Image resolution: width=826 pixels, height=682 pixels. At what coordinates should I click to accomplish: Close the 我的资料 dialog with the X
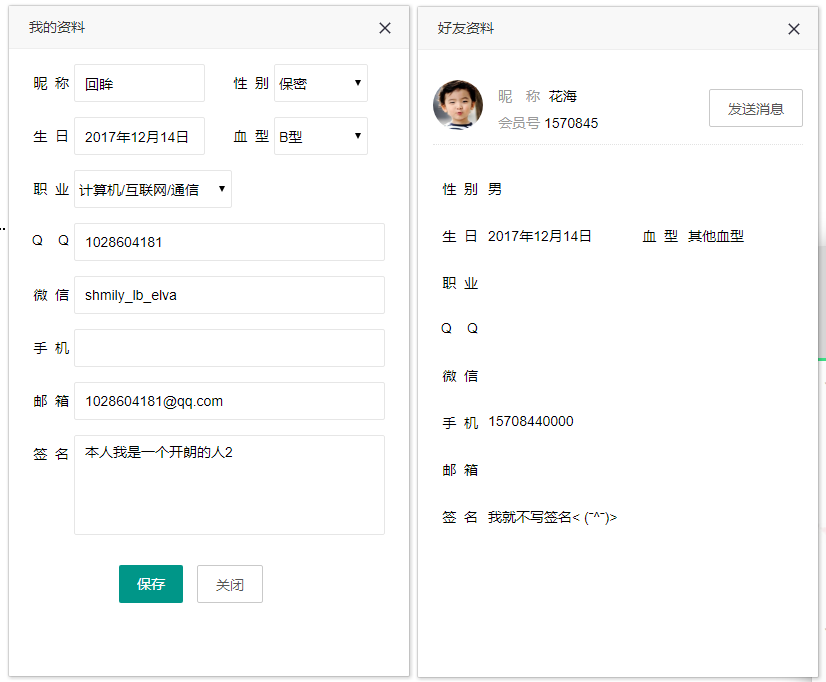point(385,28)
